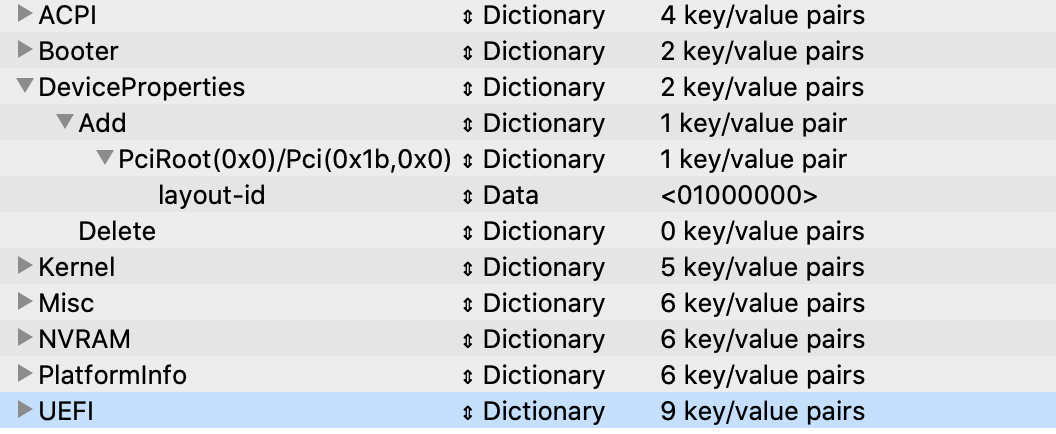Expand the PlatformInfo section
The image size is (1056, 434).
tap(25, 373)
